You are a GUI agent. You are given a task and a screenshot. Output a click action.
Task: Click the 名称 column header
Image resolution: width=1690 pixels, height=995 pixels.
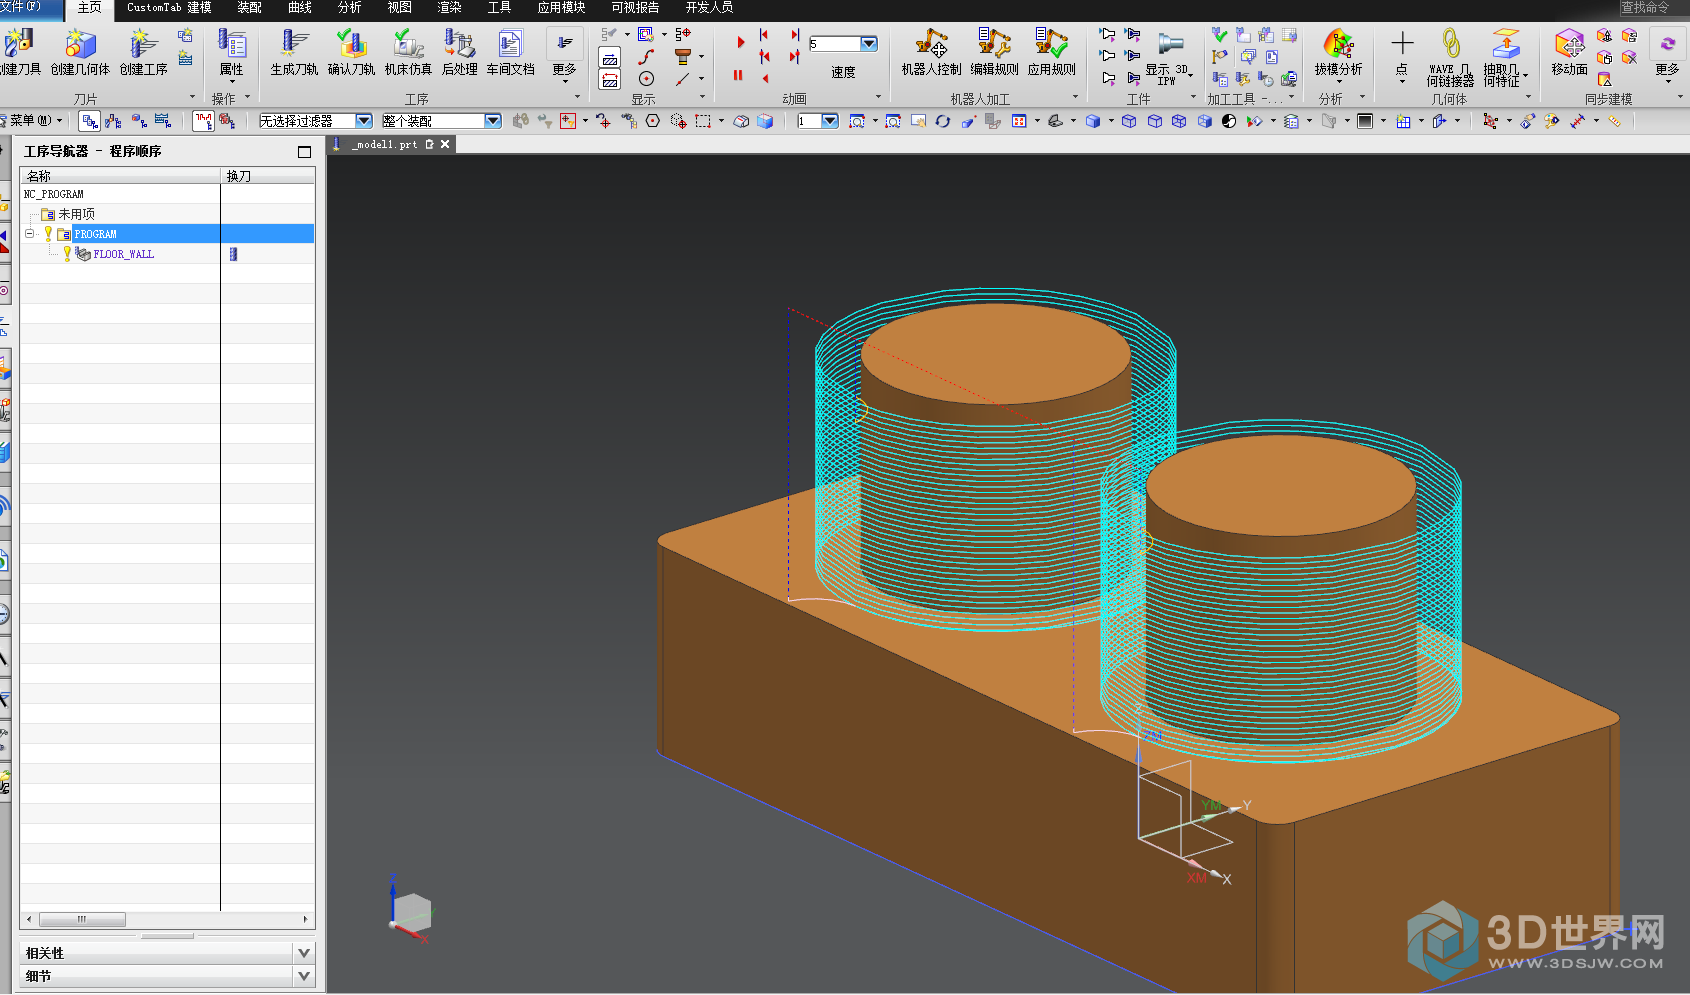click(x=120, y=176)
